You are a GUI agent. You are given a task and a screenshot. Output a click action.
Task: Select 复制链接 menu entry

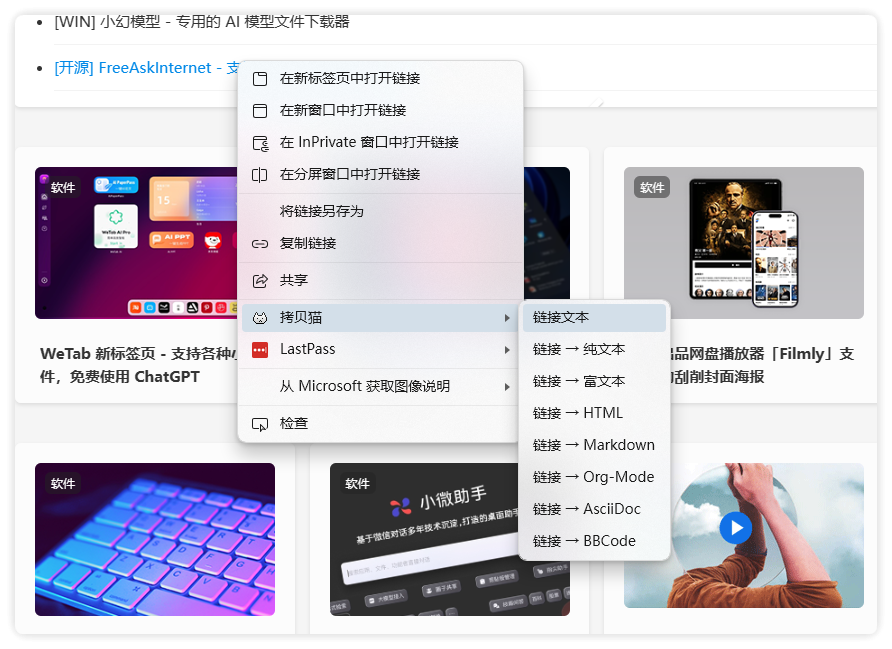[x=380, y=243]
